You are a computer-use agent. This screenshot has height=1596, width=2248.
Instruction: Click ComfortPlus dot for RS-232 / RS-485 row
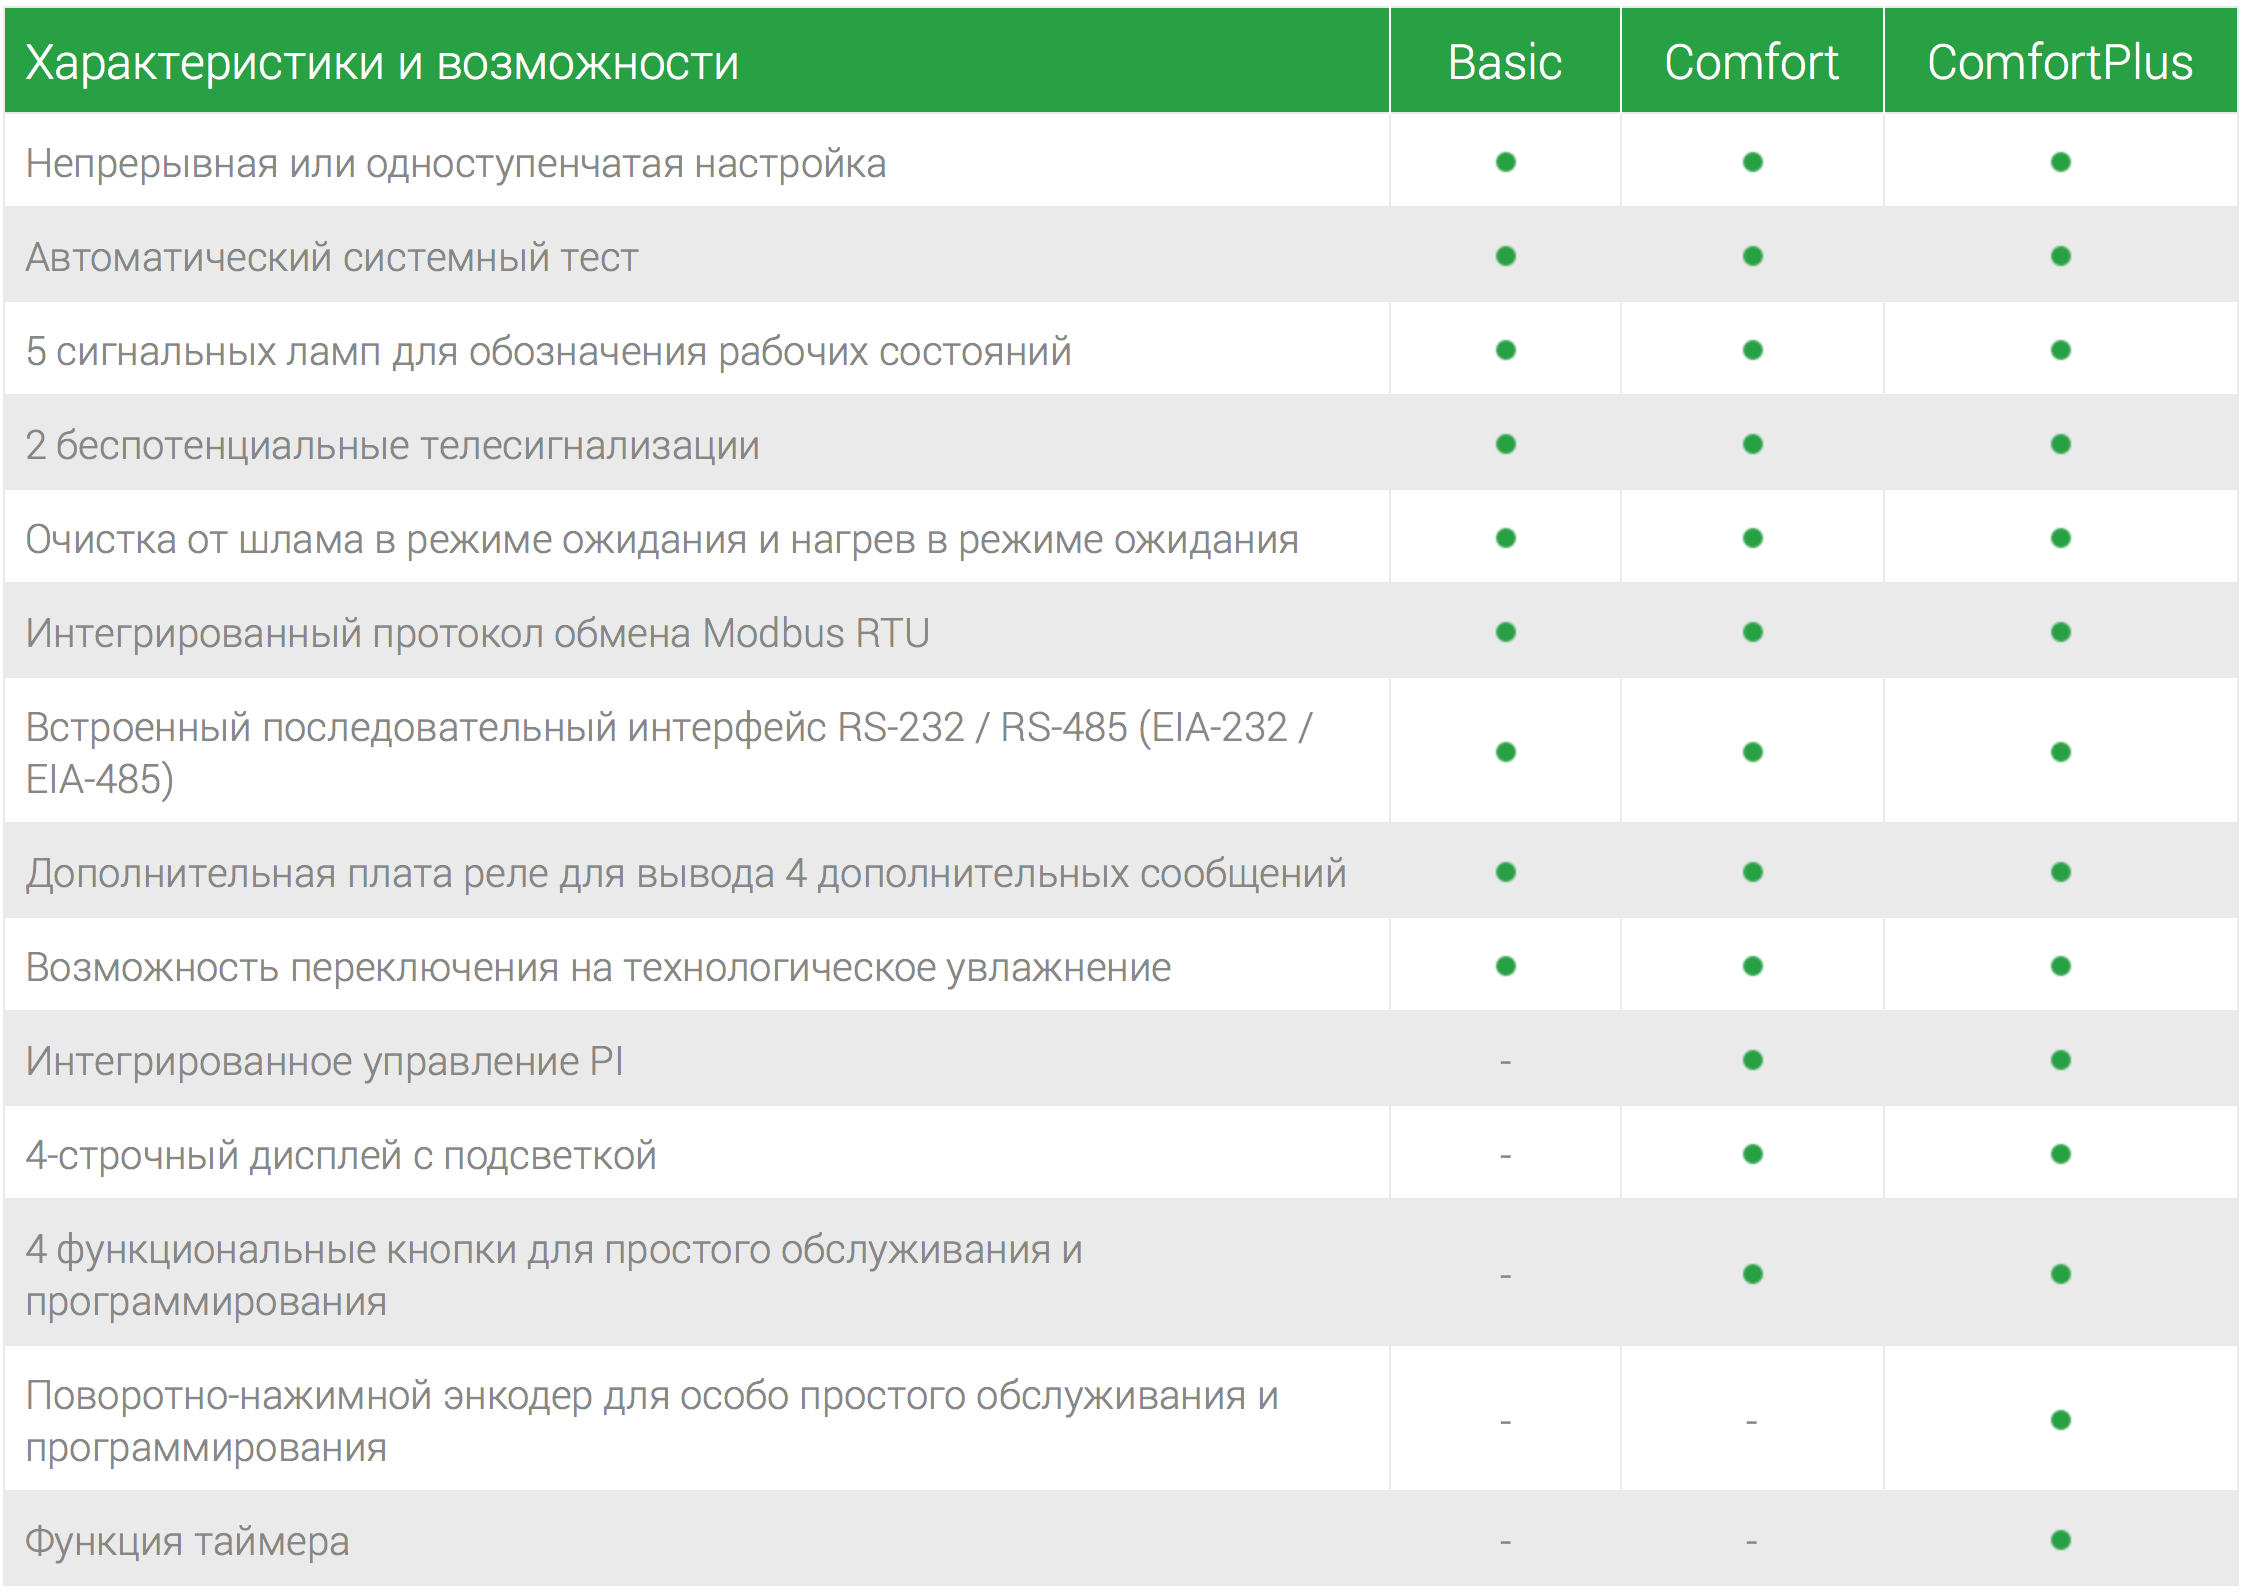click(x=2061, y=752)
